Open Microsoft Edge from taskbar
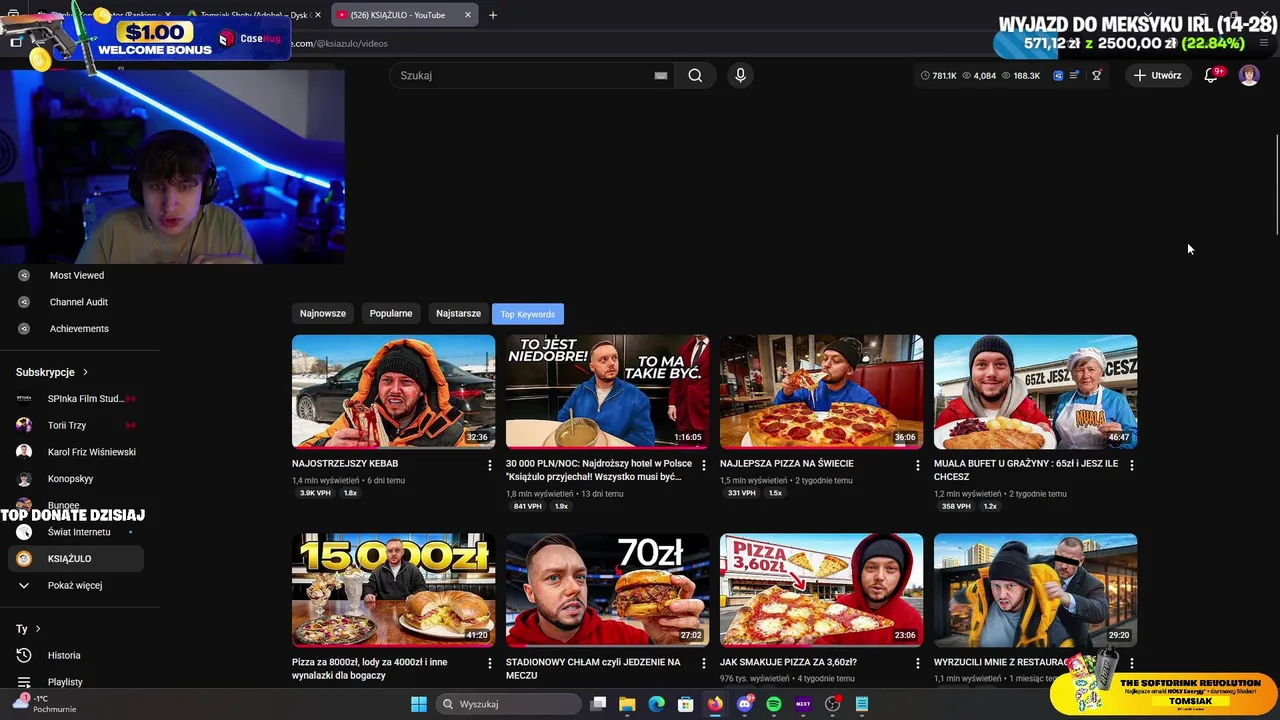 tap(656, 704)
